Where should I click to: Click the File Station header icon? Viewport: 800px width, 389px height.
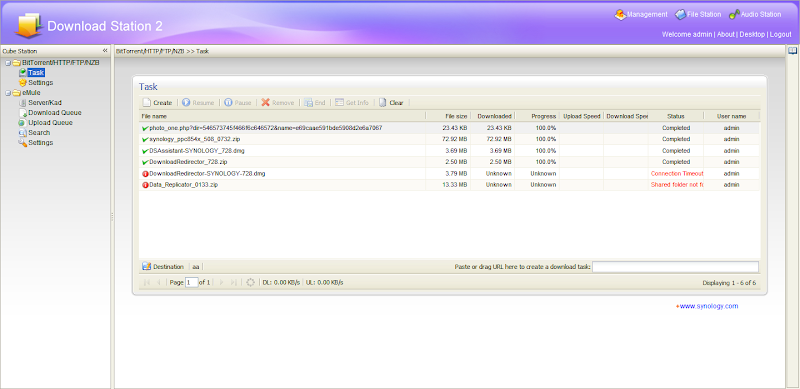pyautogui.click(x=680, y=15)
